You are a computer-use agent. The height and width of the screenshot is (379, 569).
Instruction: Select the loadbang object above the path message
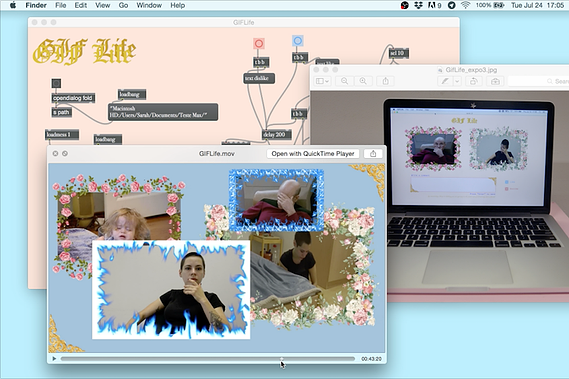tap(132, 94)
